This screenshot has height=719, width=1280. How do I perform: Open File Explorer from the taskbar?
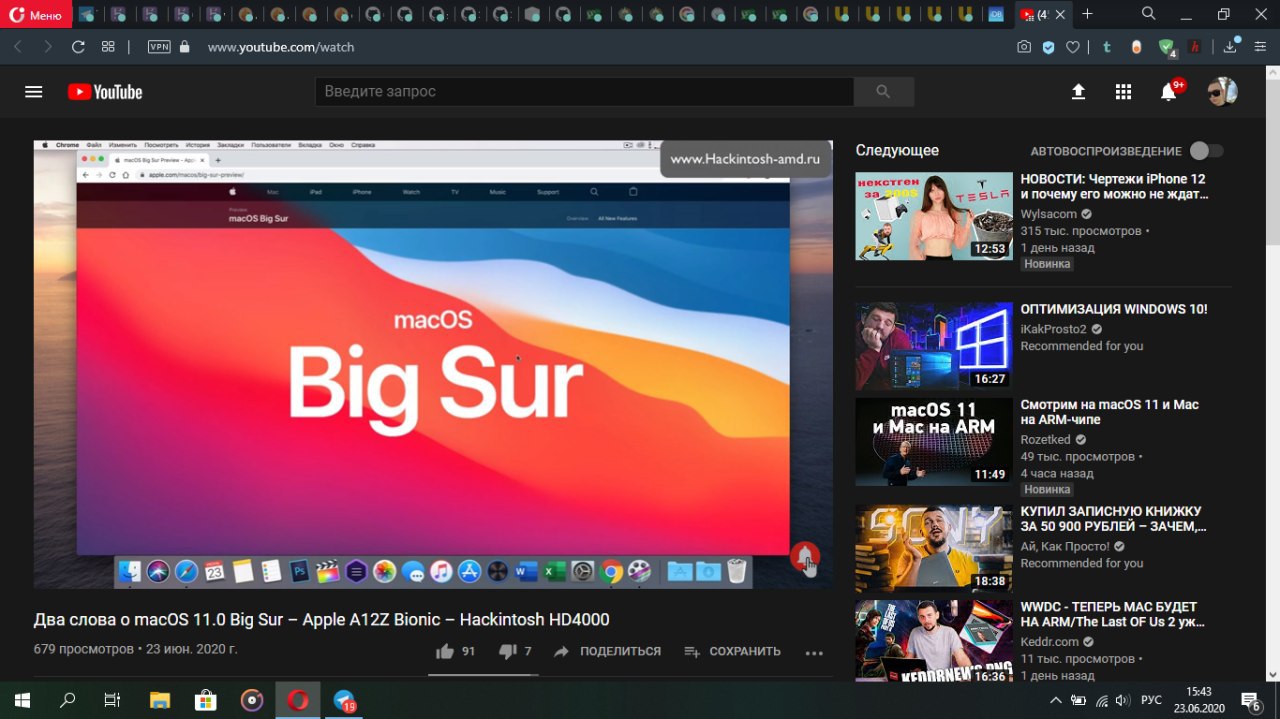159,700
